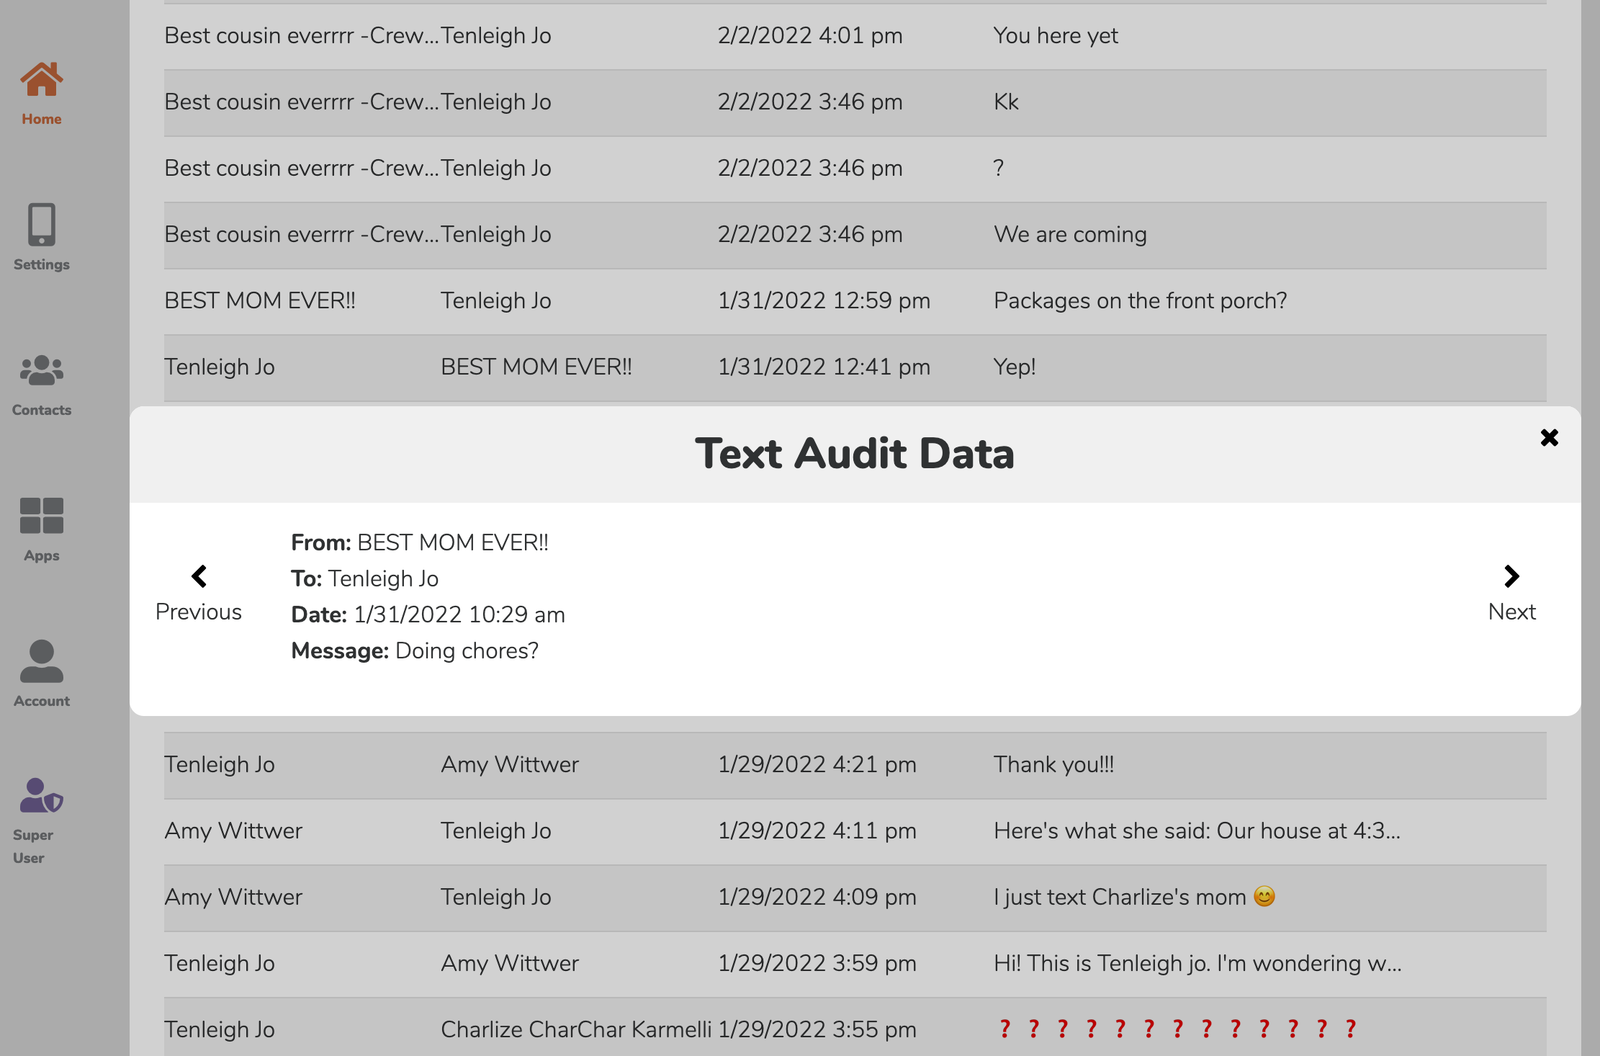This screenshot has width=1600, height=1056.
Task: Advance to the Next audited text
Action: [x=1511, y=611]
